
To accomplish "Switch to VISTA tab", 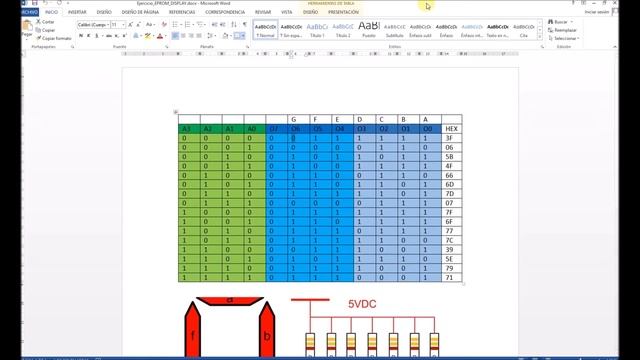I will [x=287, y=12].
